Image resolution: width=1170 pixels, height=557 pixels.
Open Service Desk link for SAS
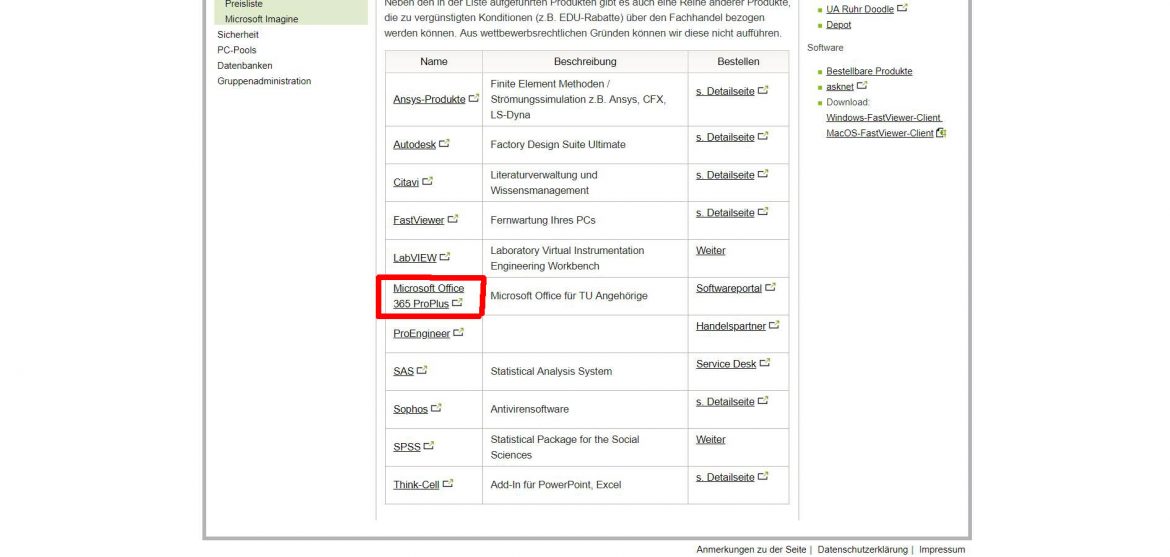point(726,364)
